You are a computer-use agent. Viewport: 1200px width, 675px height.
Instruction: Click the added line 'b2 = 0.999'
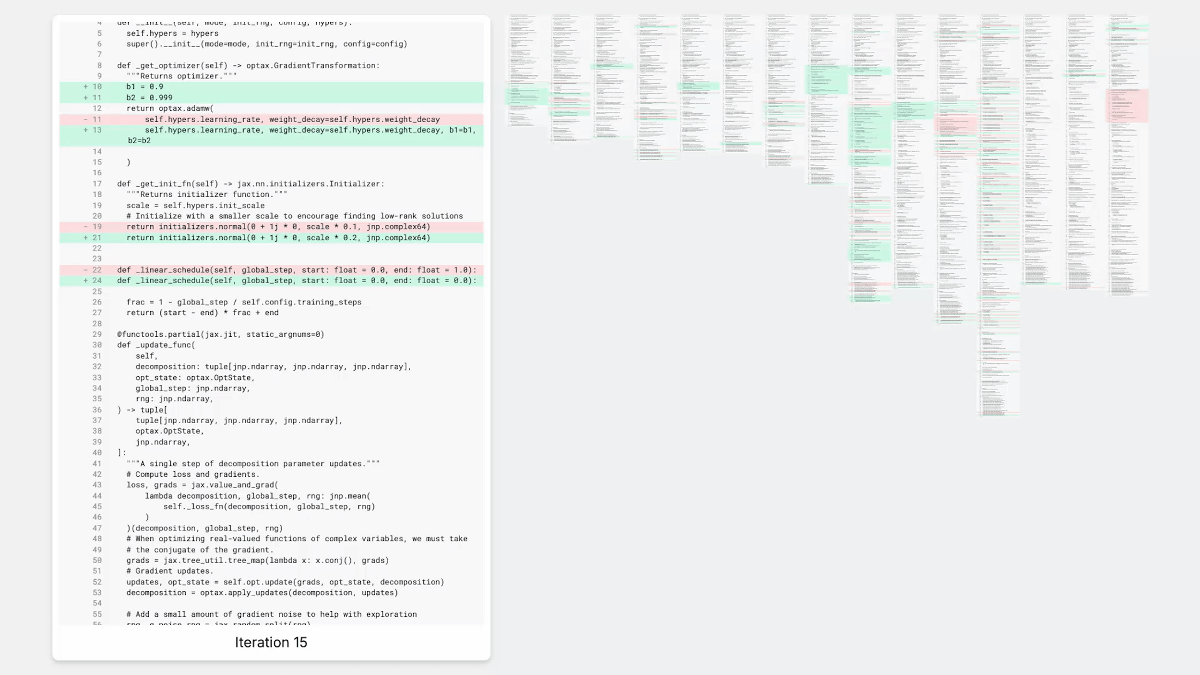271,98
